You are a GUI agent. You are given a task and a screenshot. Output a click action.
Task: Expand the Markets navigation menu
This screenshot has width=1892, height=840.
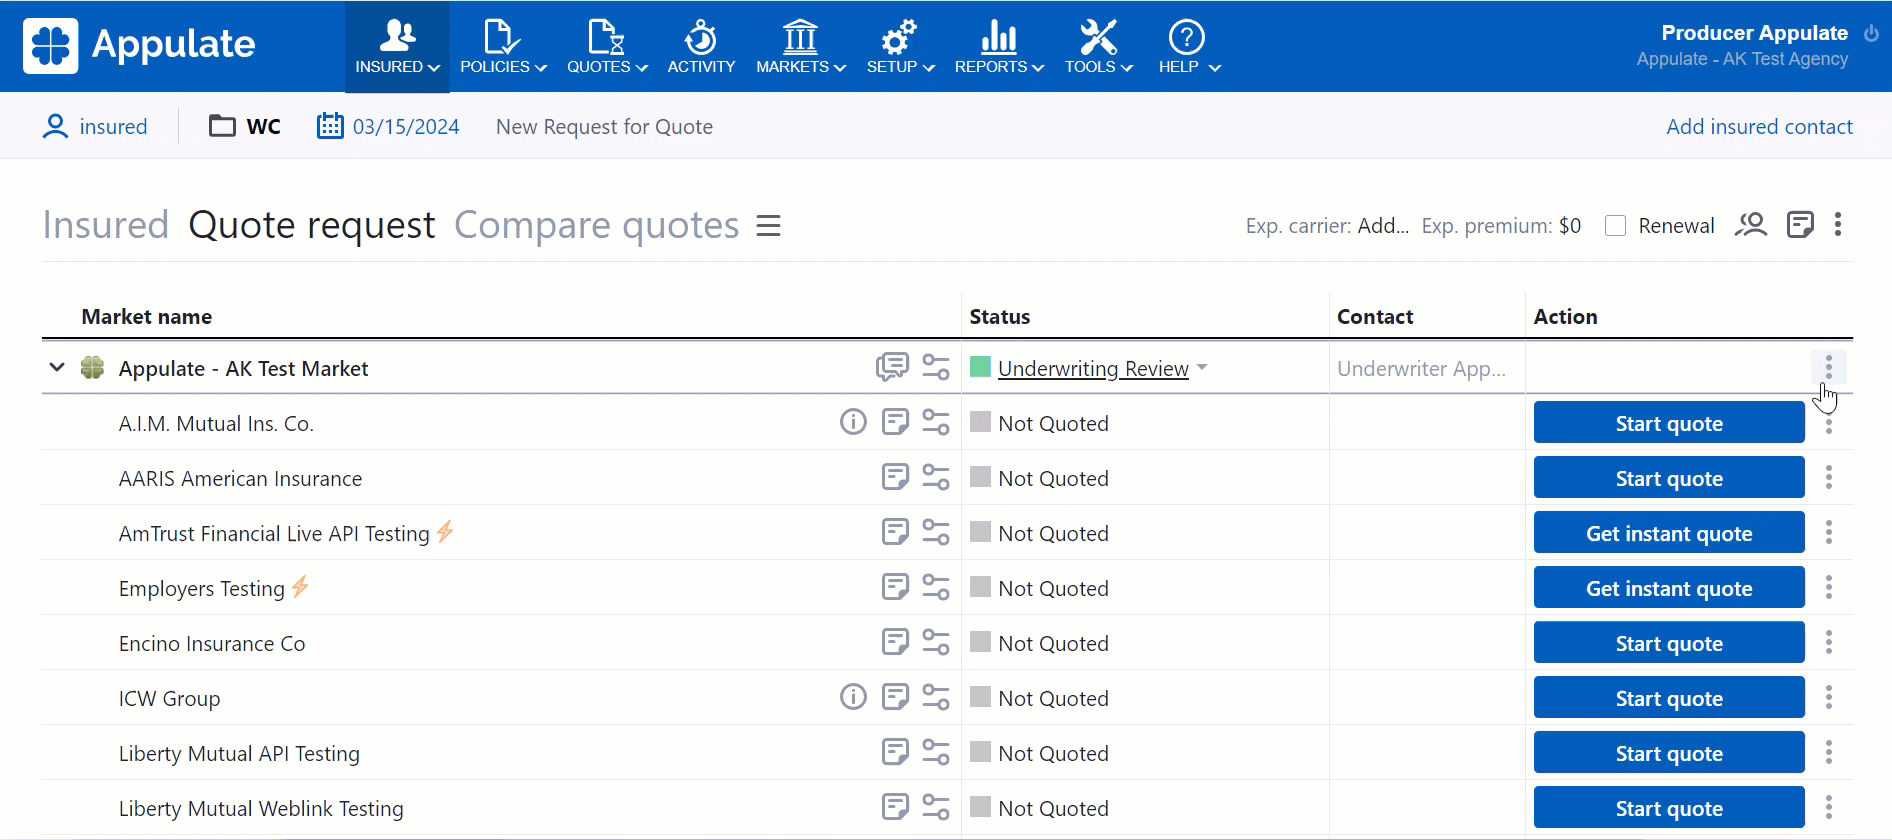pos(800,47)
